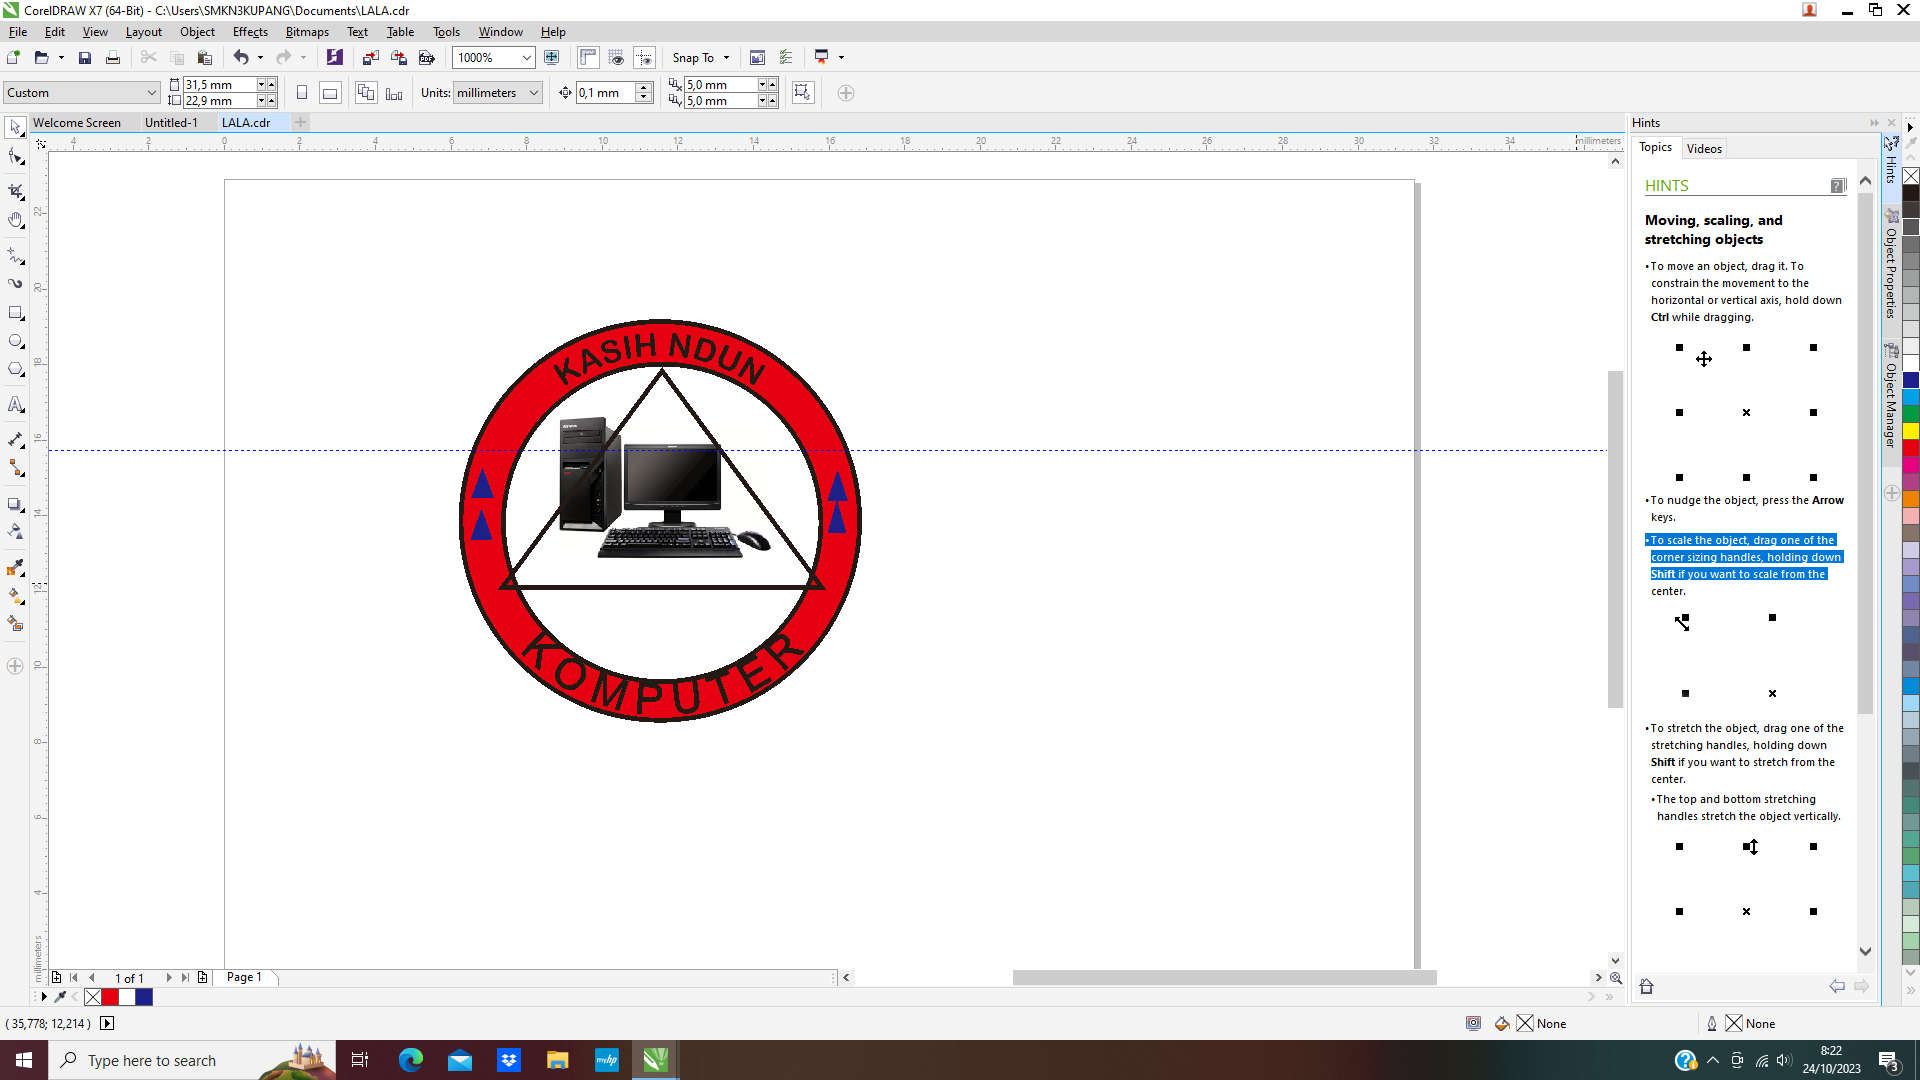Click the Import icon
Screen dimensions: 1920x1080
point(370,58)
